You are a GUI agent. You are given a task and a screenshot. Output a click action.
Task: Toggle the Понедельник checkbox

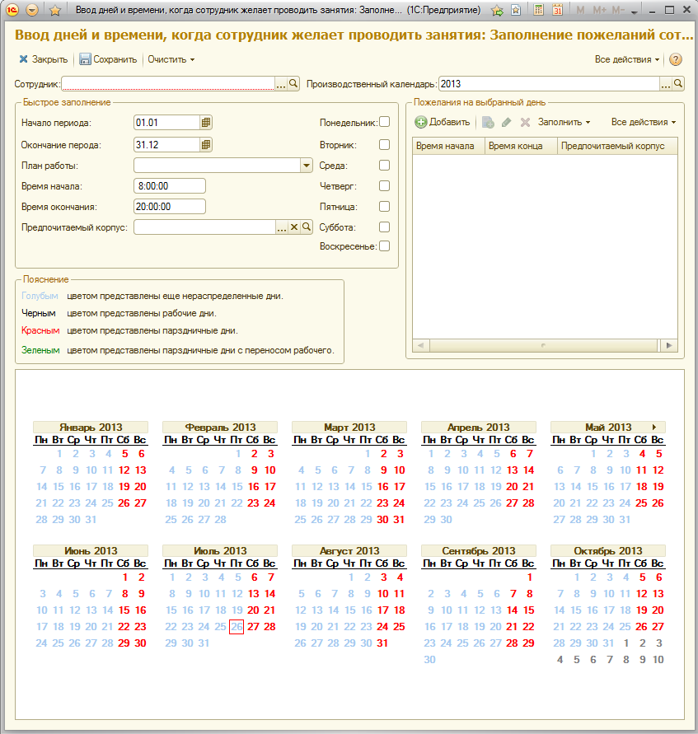pos(384,122)
